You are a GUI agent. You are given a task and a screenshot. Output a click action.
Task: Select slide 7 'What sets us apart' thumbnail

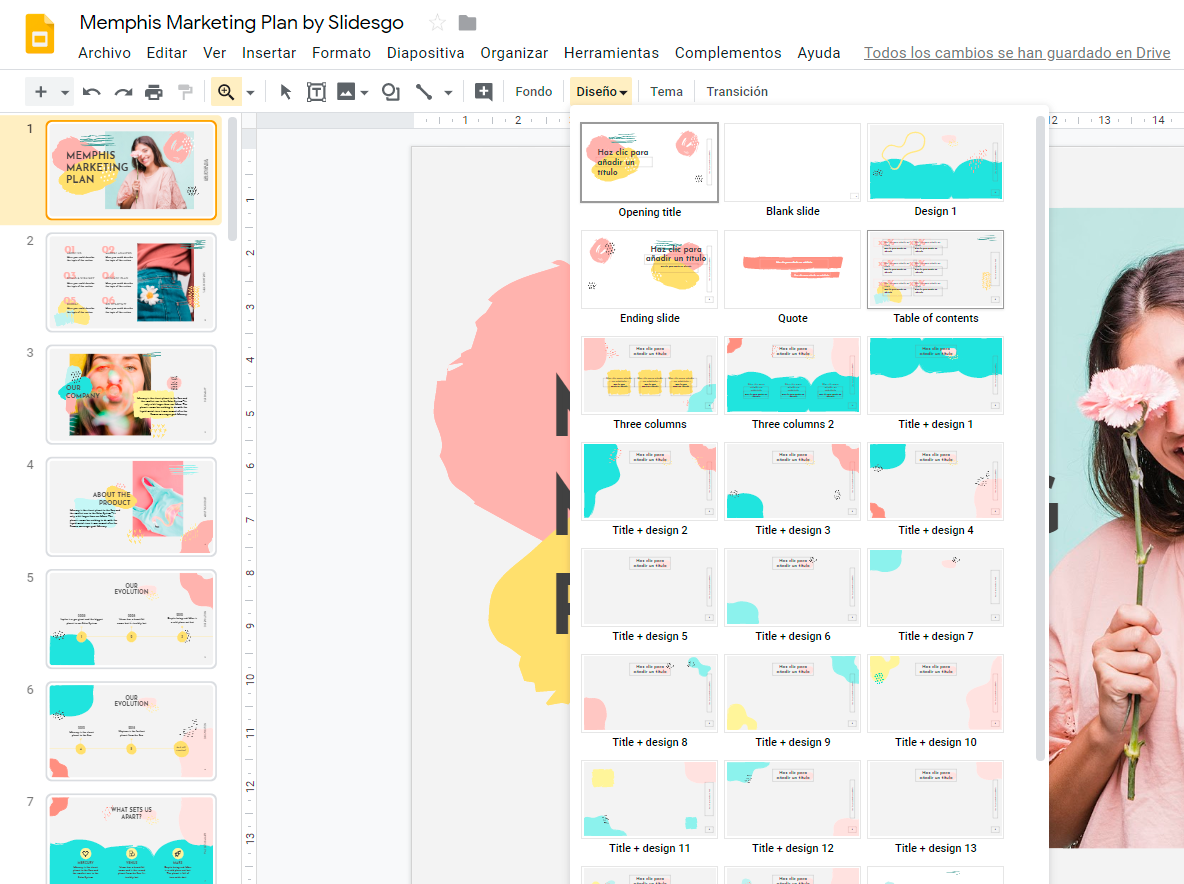point(131,839)
